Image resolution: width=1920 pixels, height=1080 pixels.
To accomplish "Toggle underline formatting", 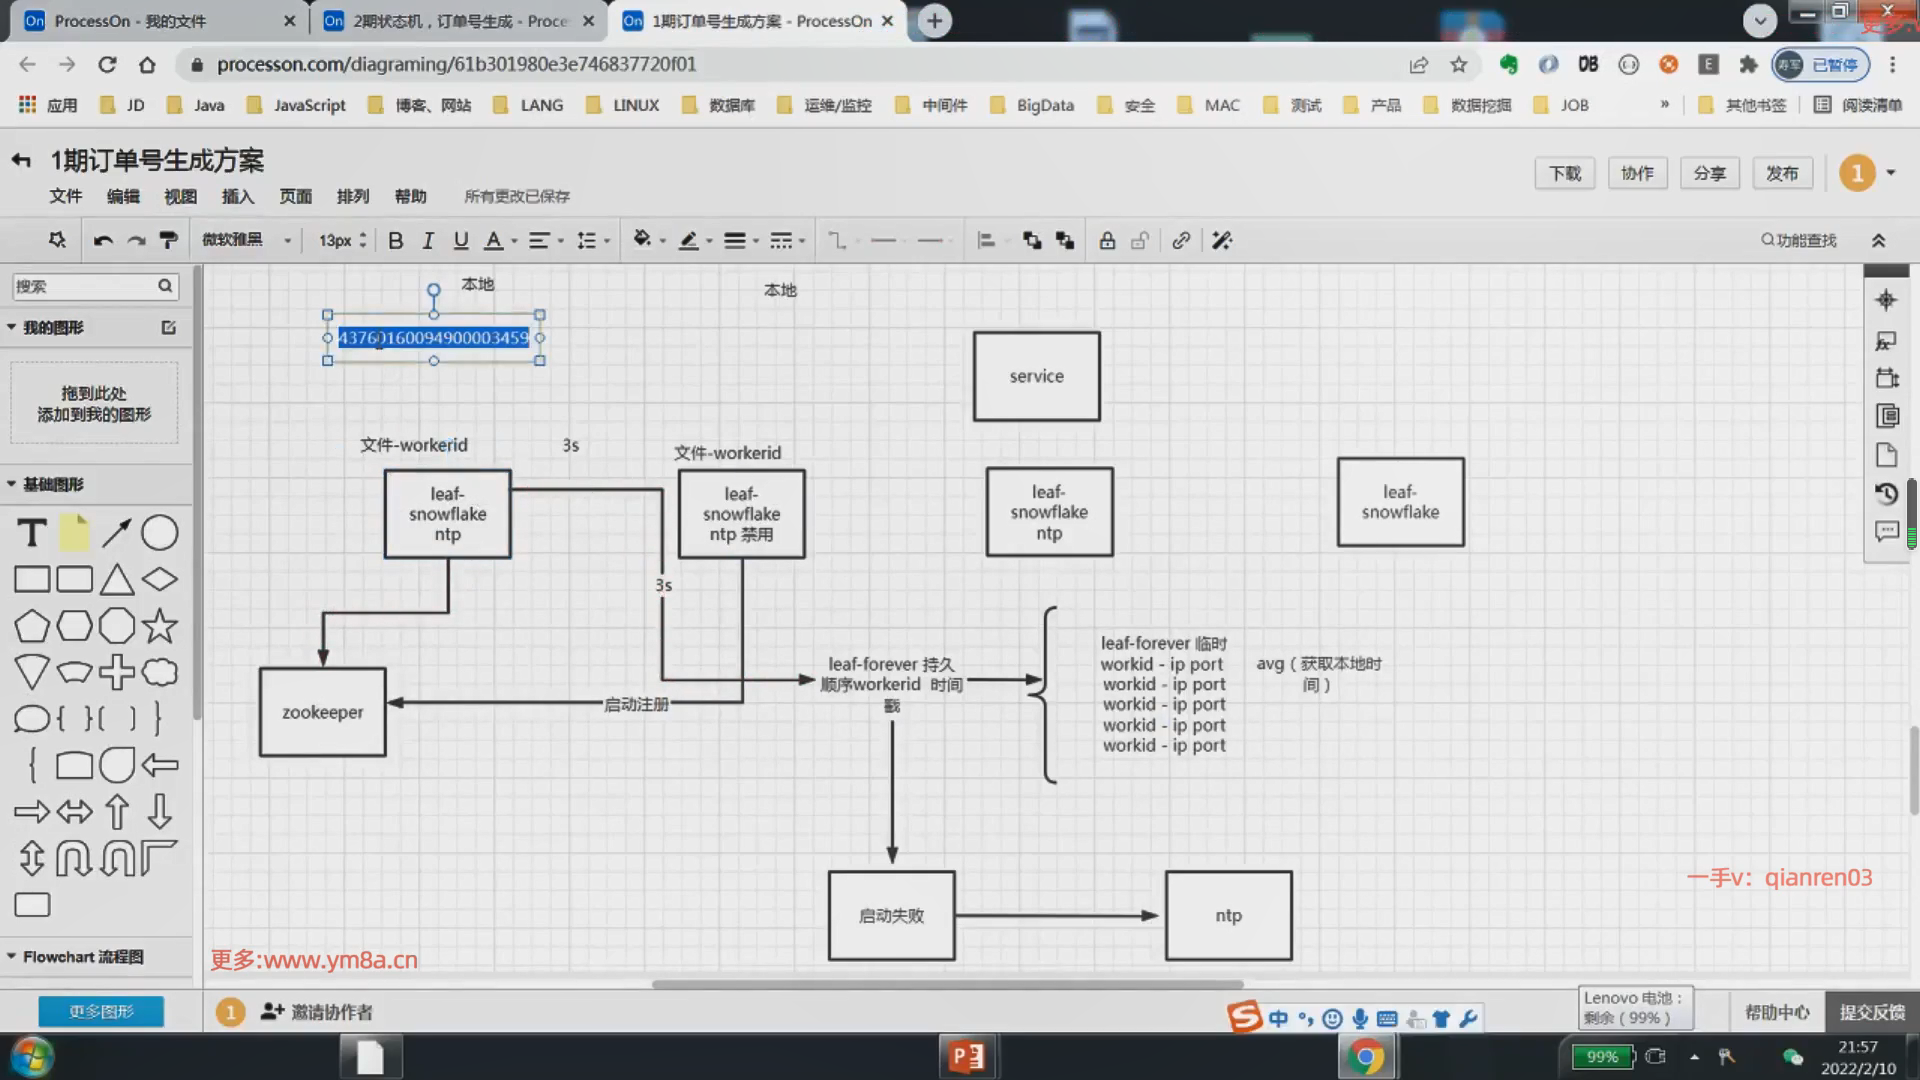I will pyautogui.click(x=460, y=241).
